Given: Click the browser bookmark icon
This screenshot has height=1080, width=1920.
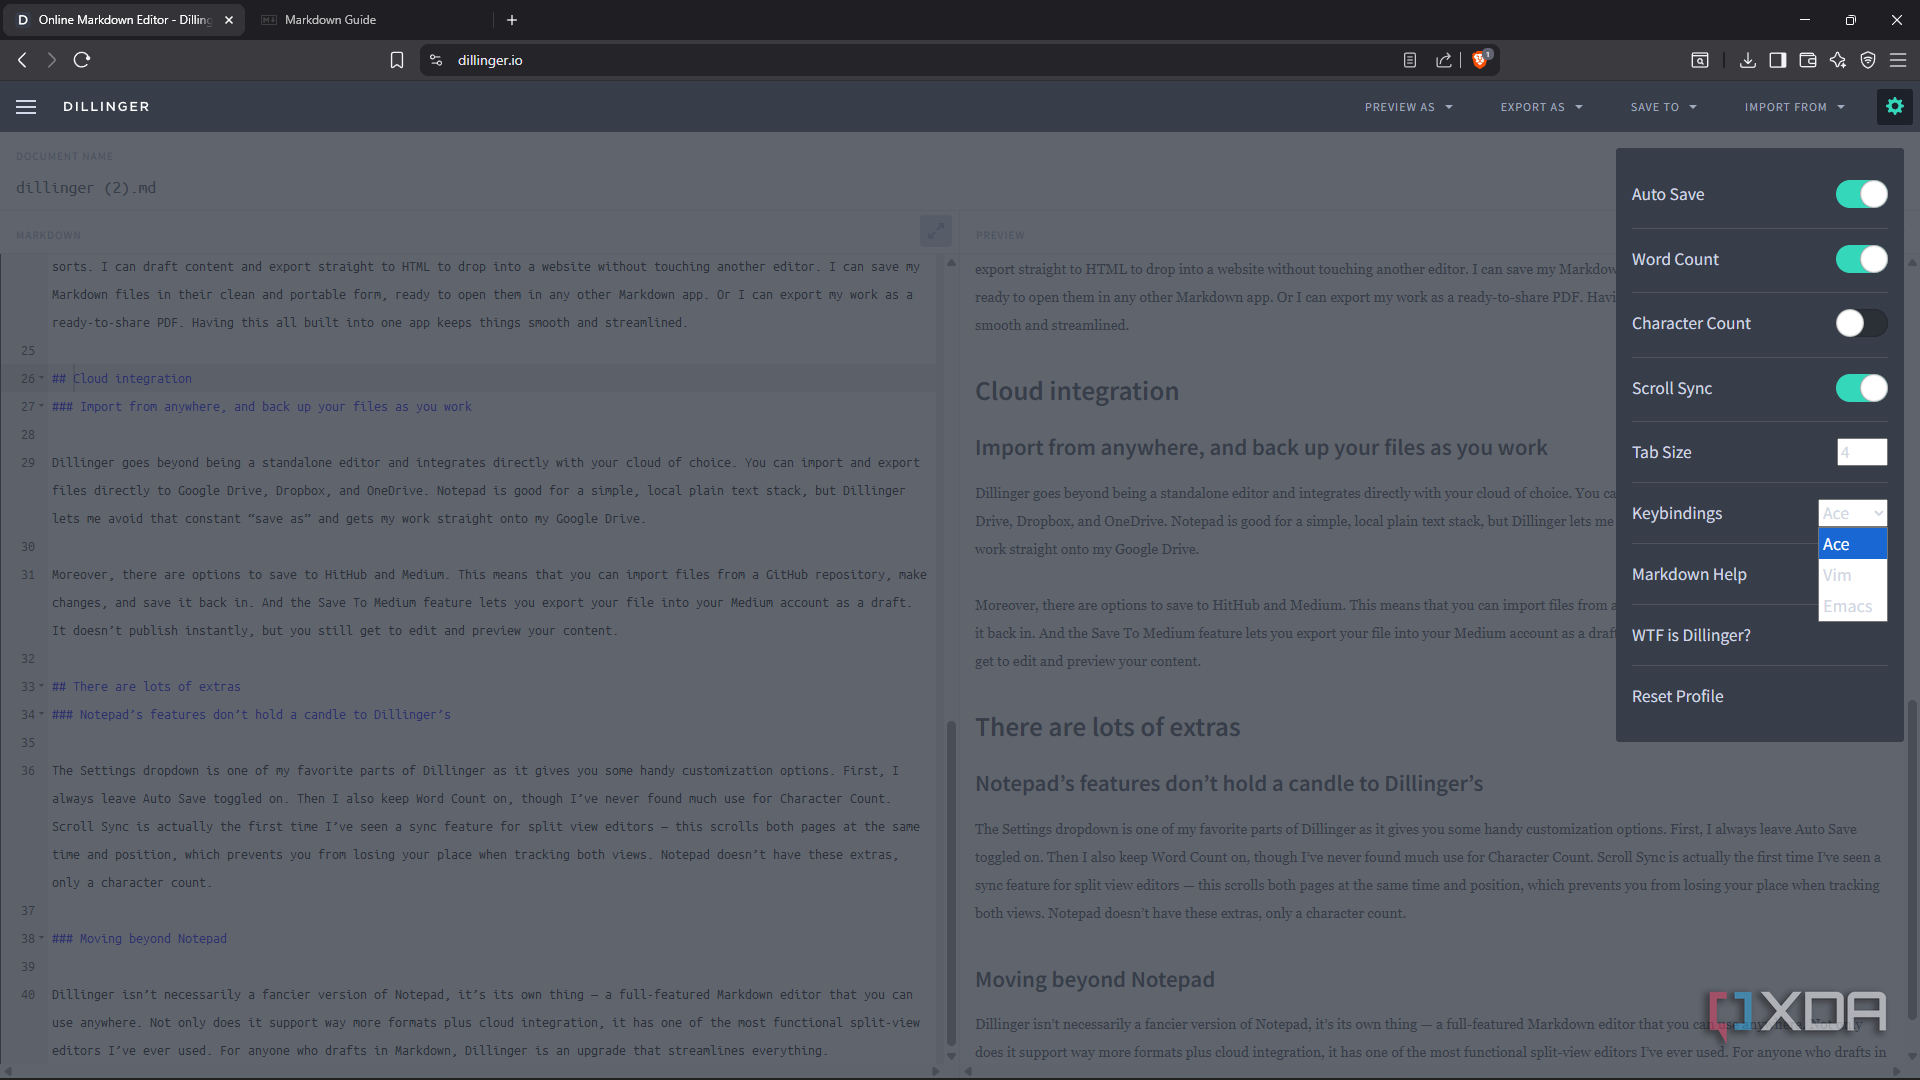Looking at the screenshot, I should pyautogui.click(x=397, y=60).
